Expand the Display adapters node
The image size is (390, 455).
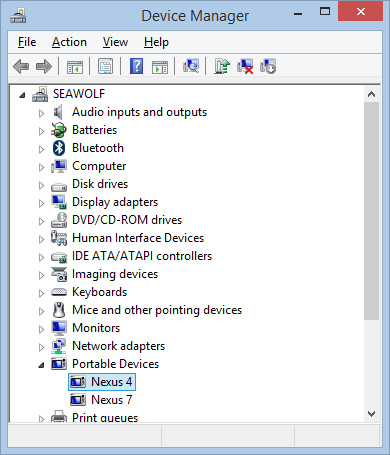[x=41, y=203]
